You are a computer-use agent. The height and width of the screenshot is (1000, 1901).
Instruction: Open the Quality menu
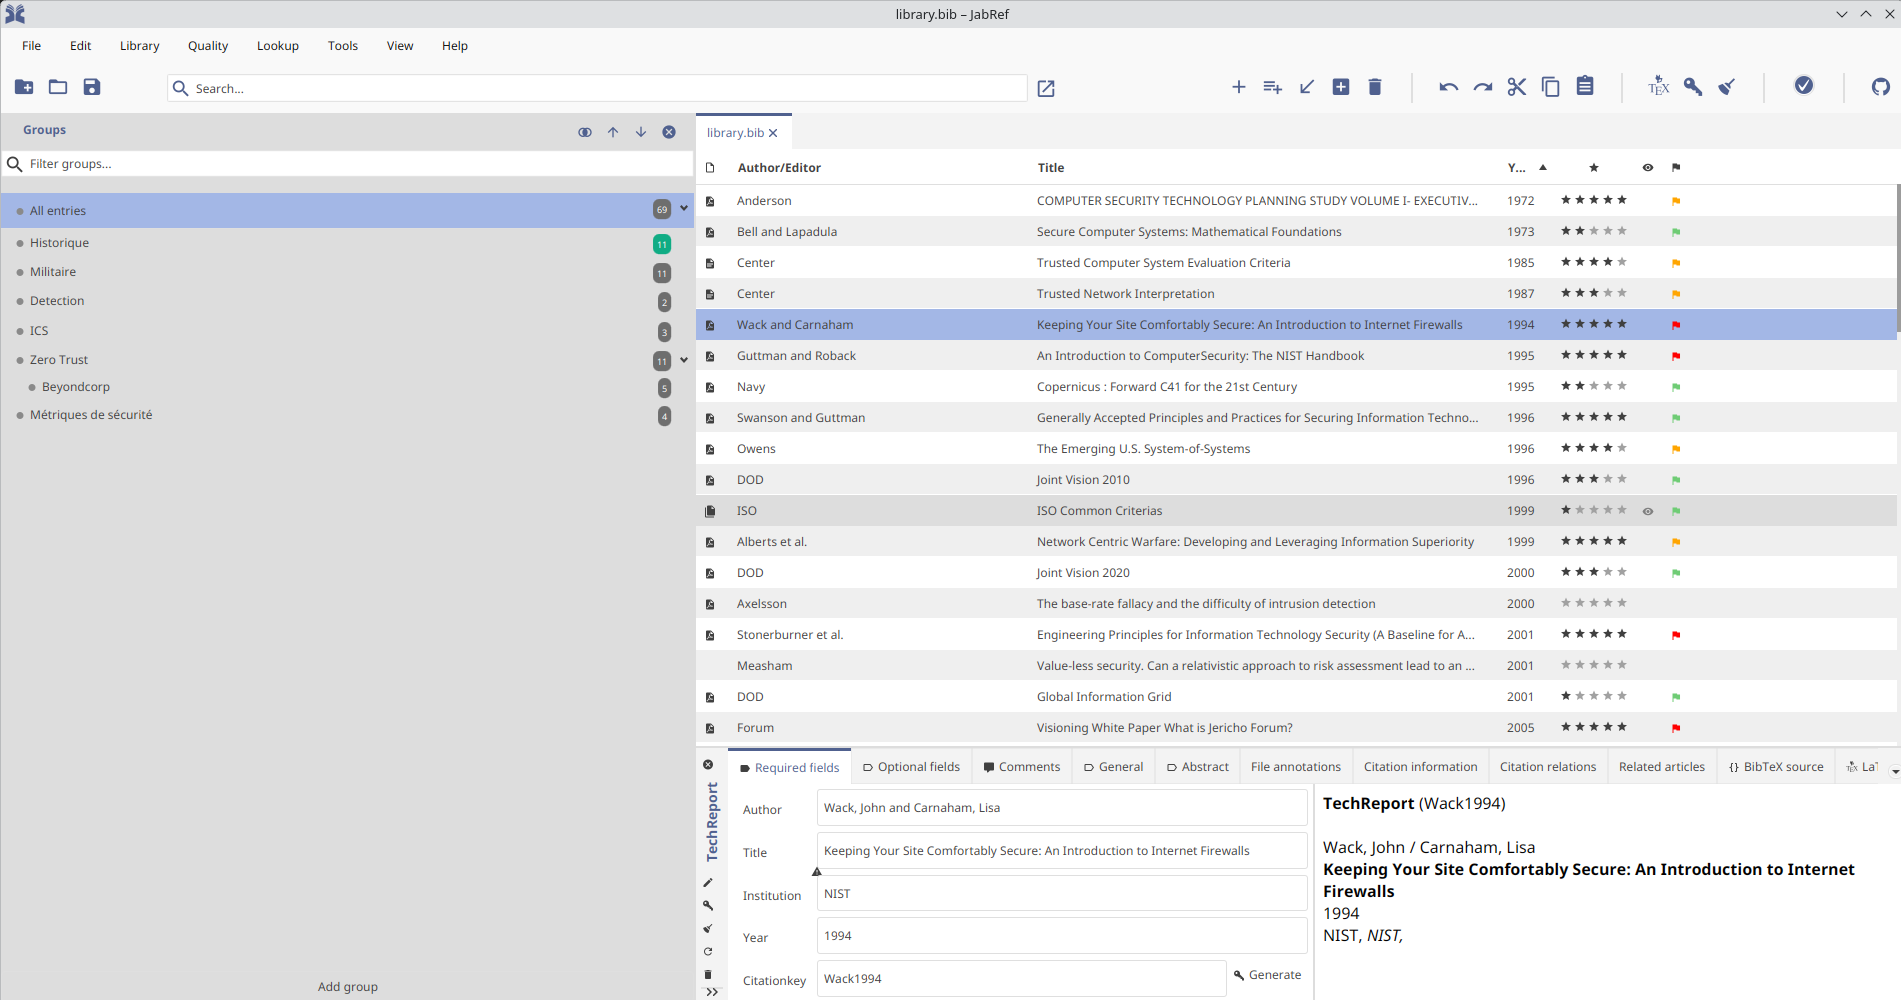pyautogui.click(x=208, y=46)
